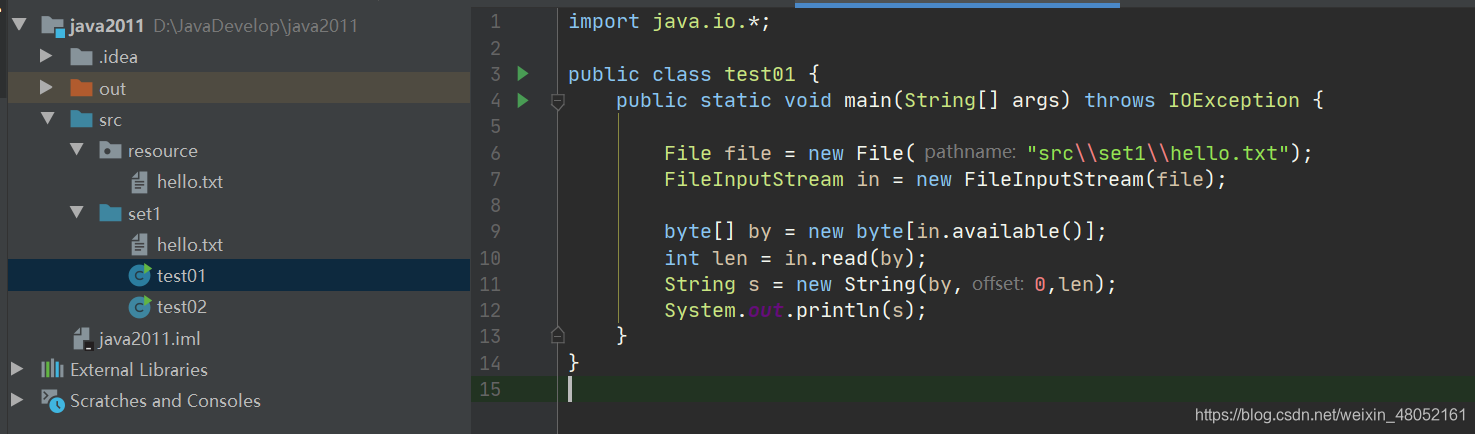Viewport: 1475px width, 434px height.
Task: Select the resource folder row
Action: pyautogui.click(x=238, y=151)
